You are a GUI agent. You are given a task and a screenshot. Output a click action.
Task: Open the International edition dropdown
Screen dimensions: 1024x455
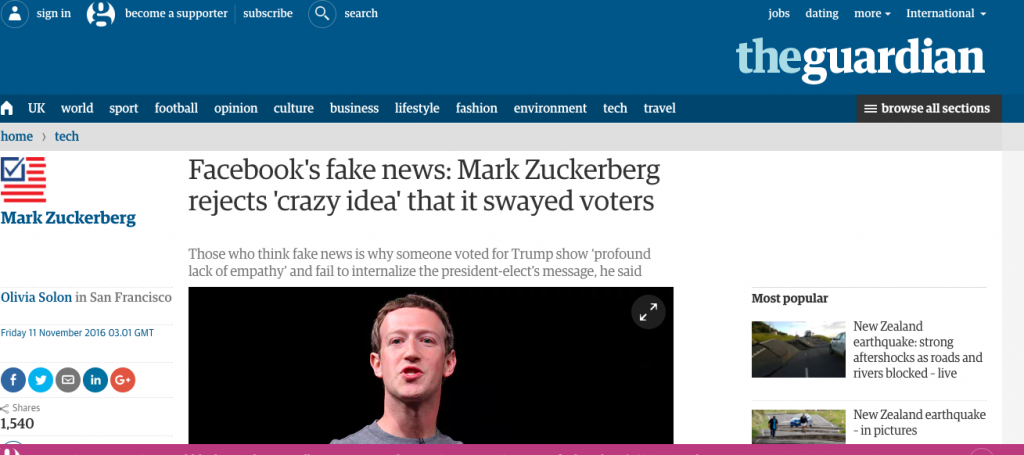(x=946, y=14)
